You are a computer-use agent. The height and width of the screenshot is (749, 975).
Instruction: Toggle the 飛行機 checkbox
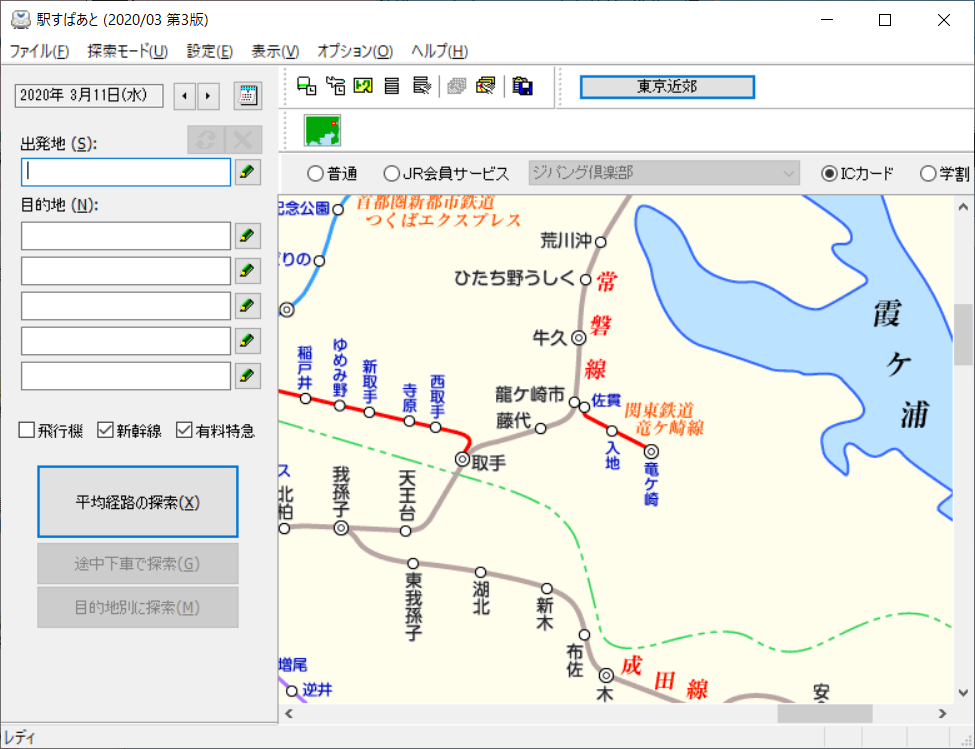point(27,430)
